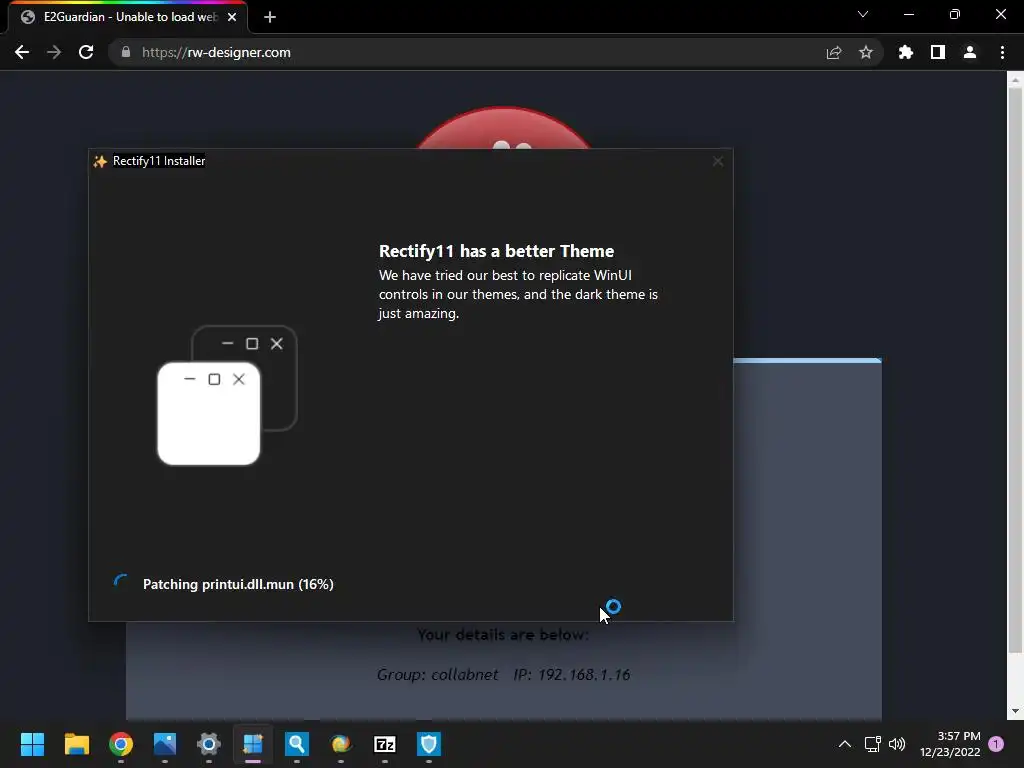Open the shield security app on taskbar
The width and height of the screenshot is (1024, 768).
pyautogui.click(x=428, y=744)
